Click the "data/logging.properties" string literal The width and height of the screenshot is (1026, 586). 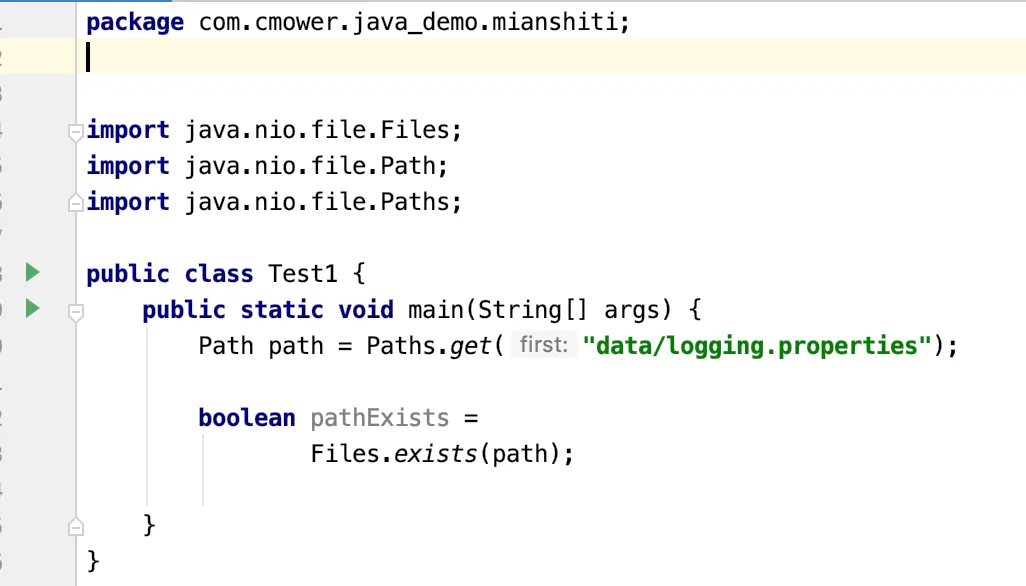click(x=757, y=345)
